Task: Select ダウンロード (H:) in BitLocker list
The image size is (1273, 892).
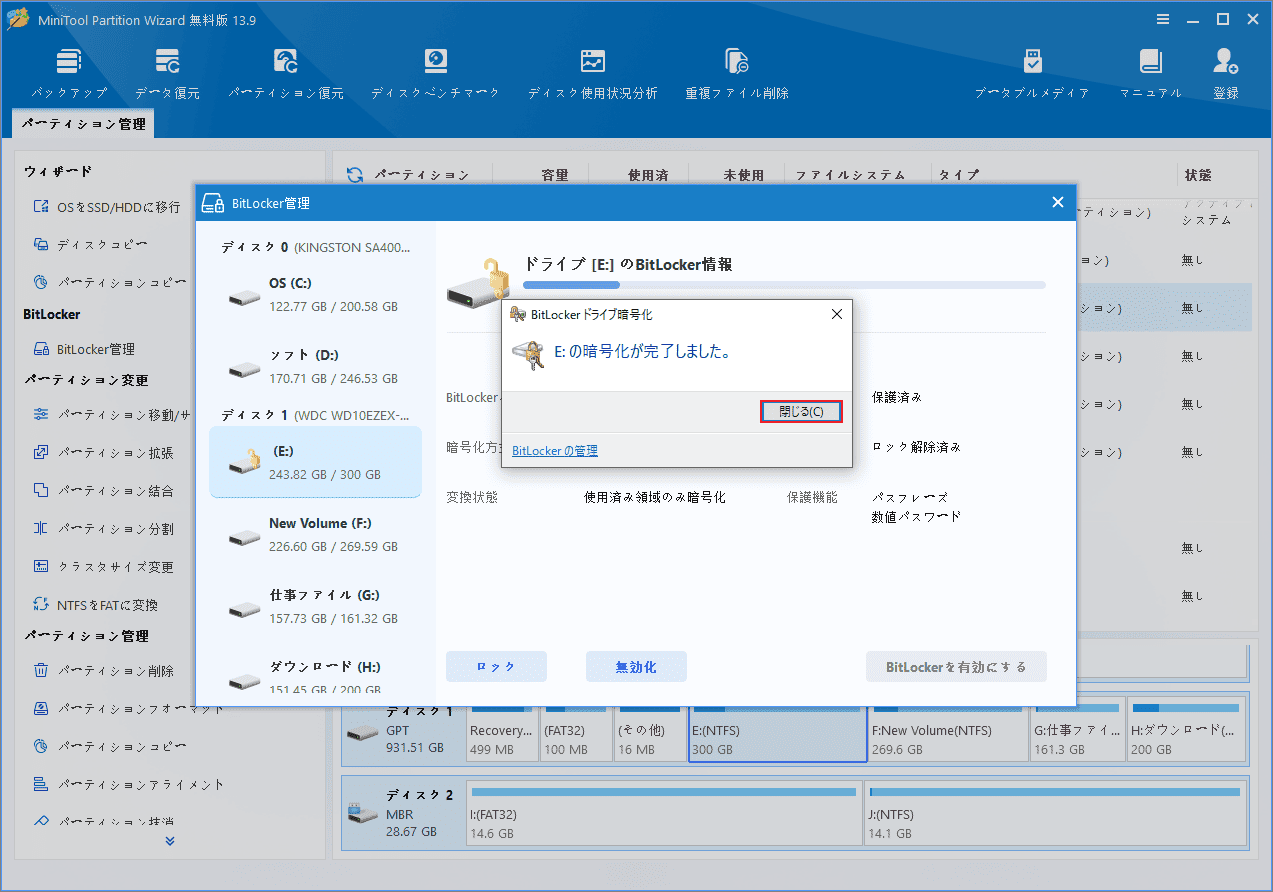Action: click(x=315, y=677)
